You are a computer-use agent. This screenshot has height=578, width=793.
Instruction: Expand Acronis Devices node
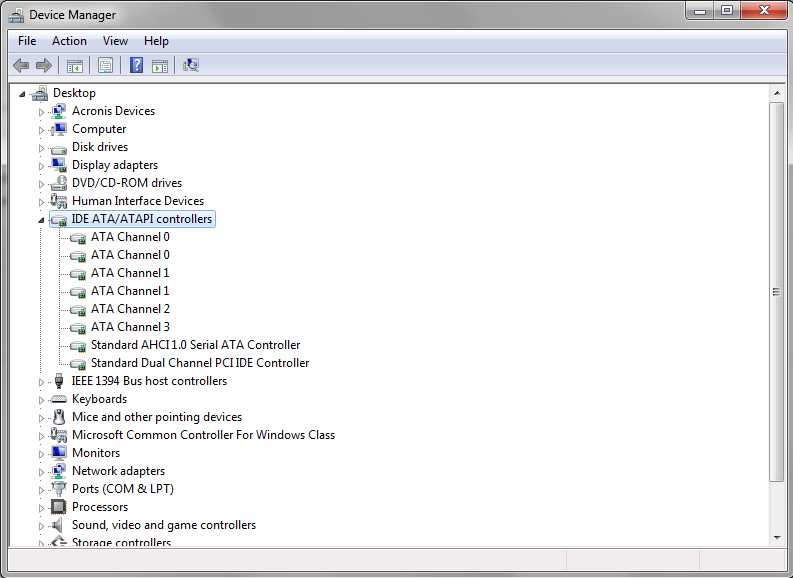click(x=41, y=112)
